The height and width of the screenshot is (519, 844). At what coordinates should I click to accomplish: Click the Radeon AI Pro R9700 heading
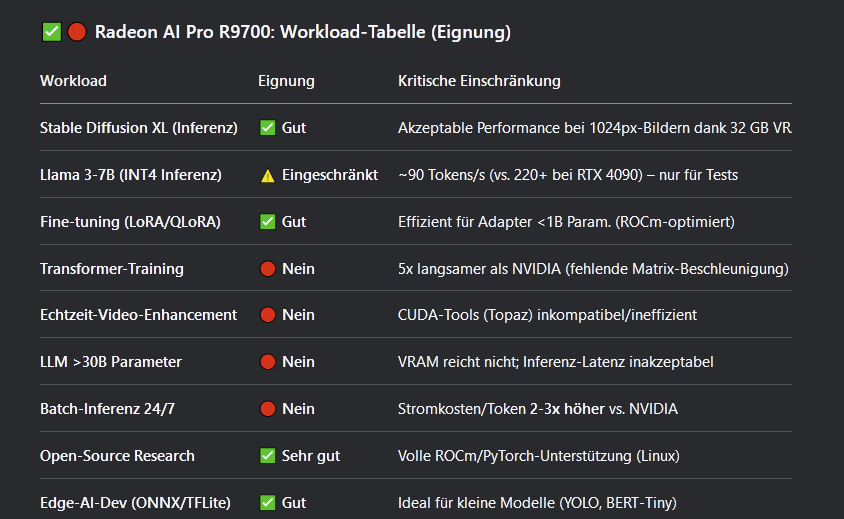point(303,32)
